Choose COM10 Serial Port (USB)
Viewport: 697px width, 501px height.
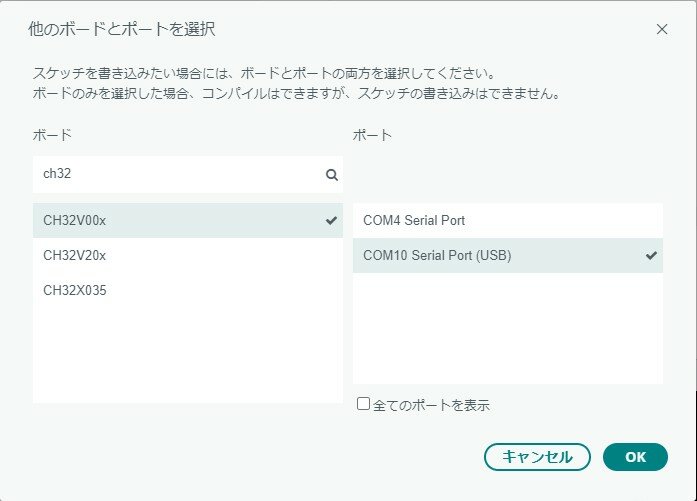(437, 255)
